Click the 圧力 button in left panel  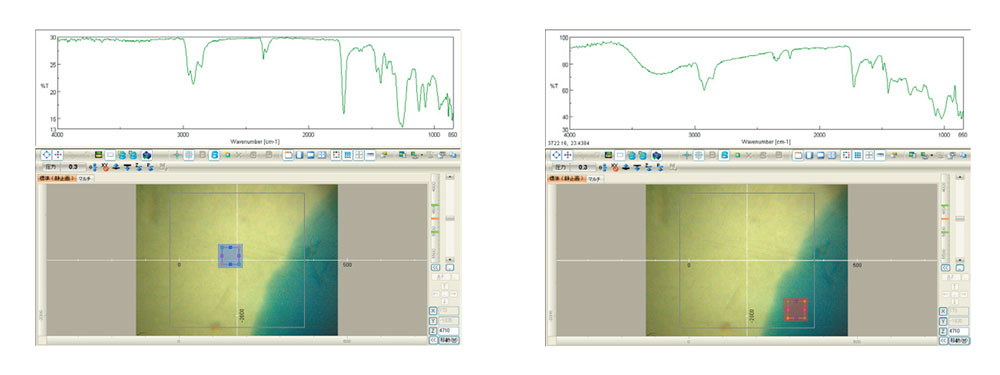coord(50,167)
